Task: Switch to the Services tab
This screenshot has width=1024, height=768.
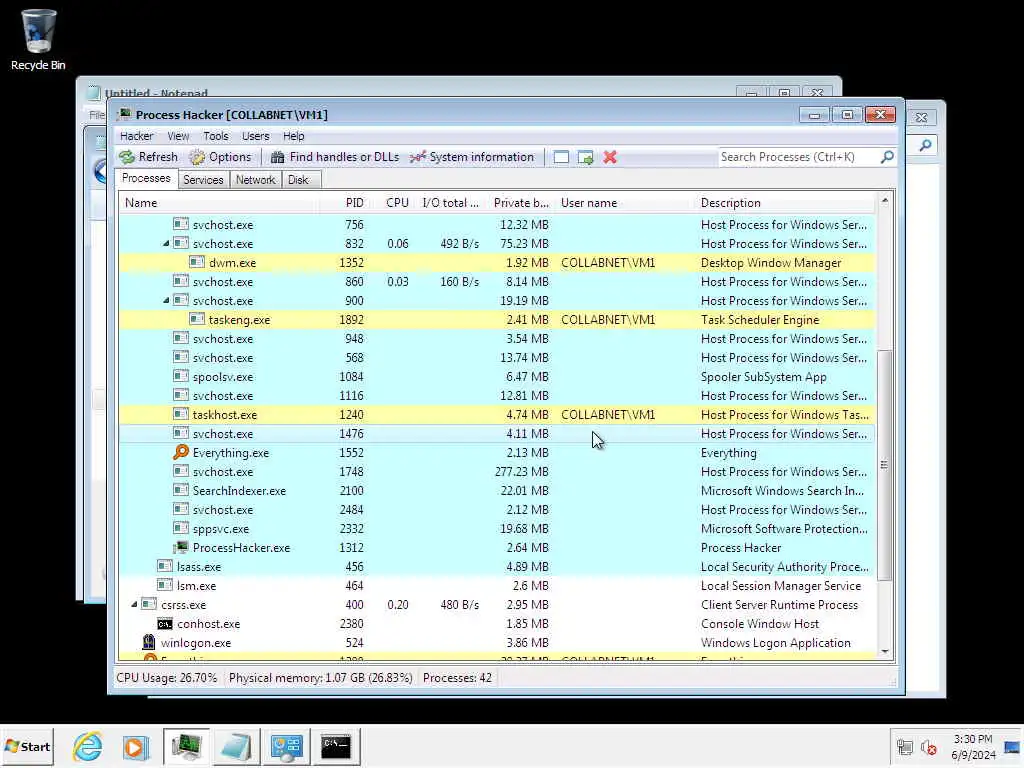Action: click(x=203, y=180)
